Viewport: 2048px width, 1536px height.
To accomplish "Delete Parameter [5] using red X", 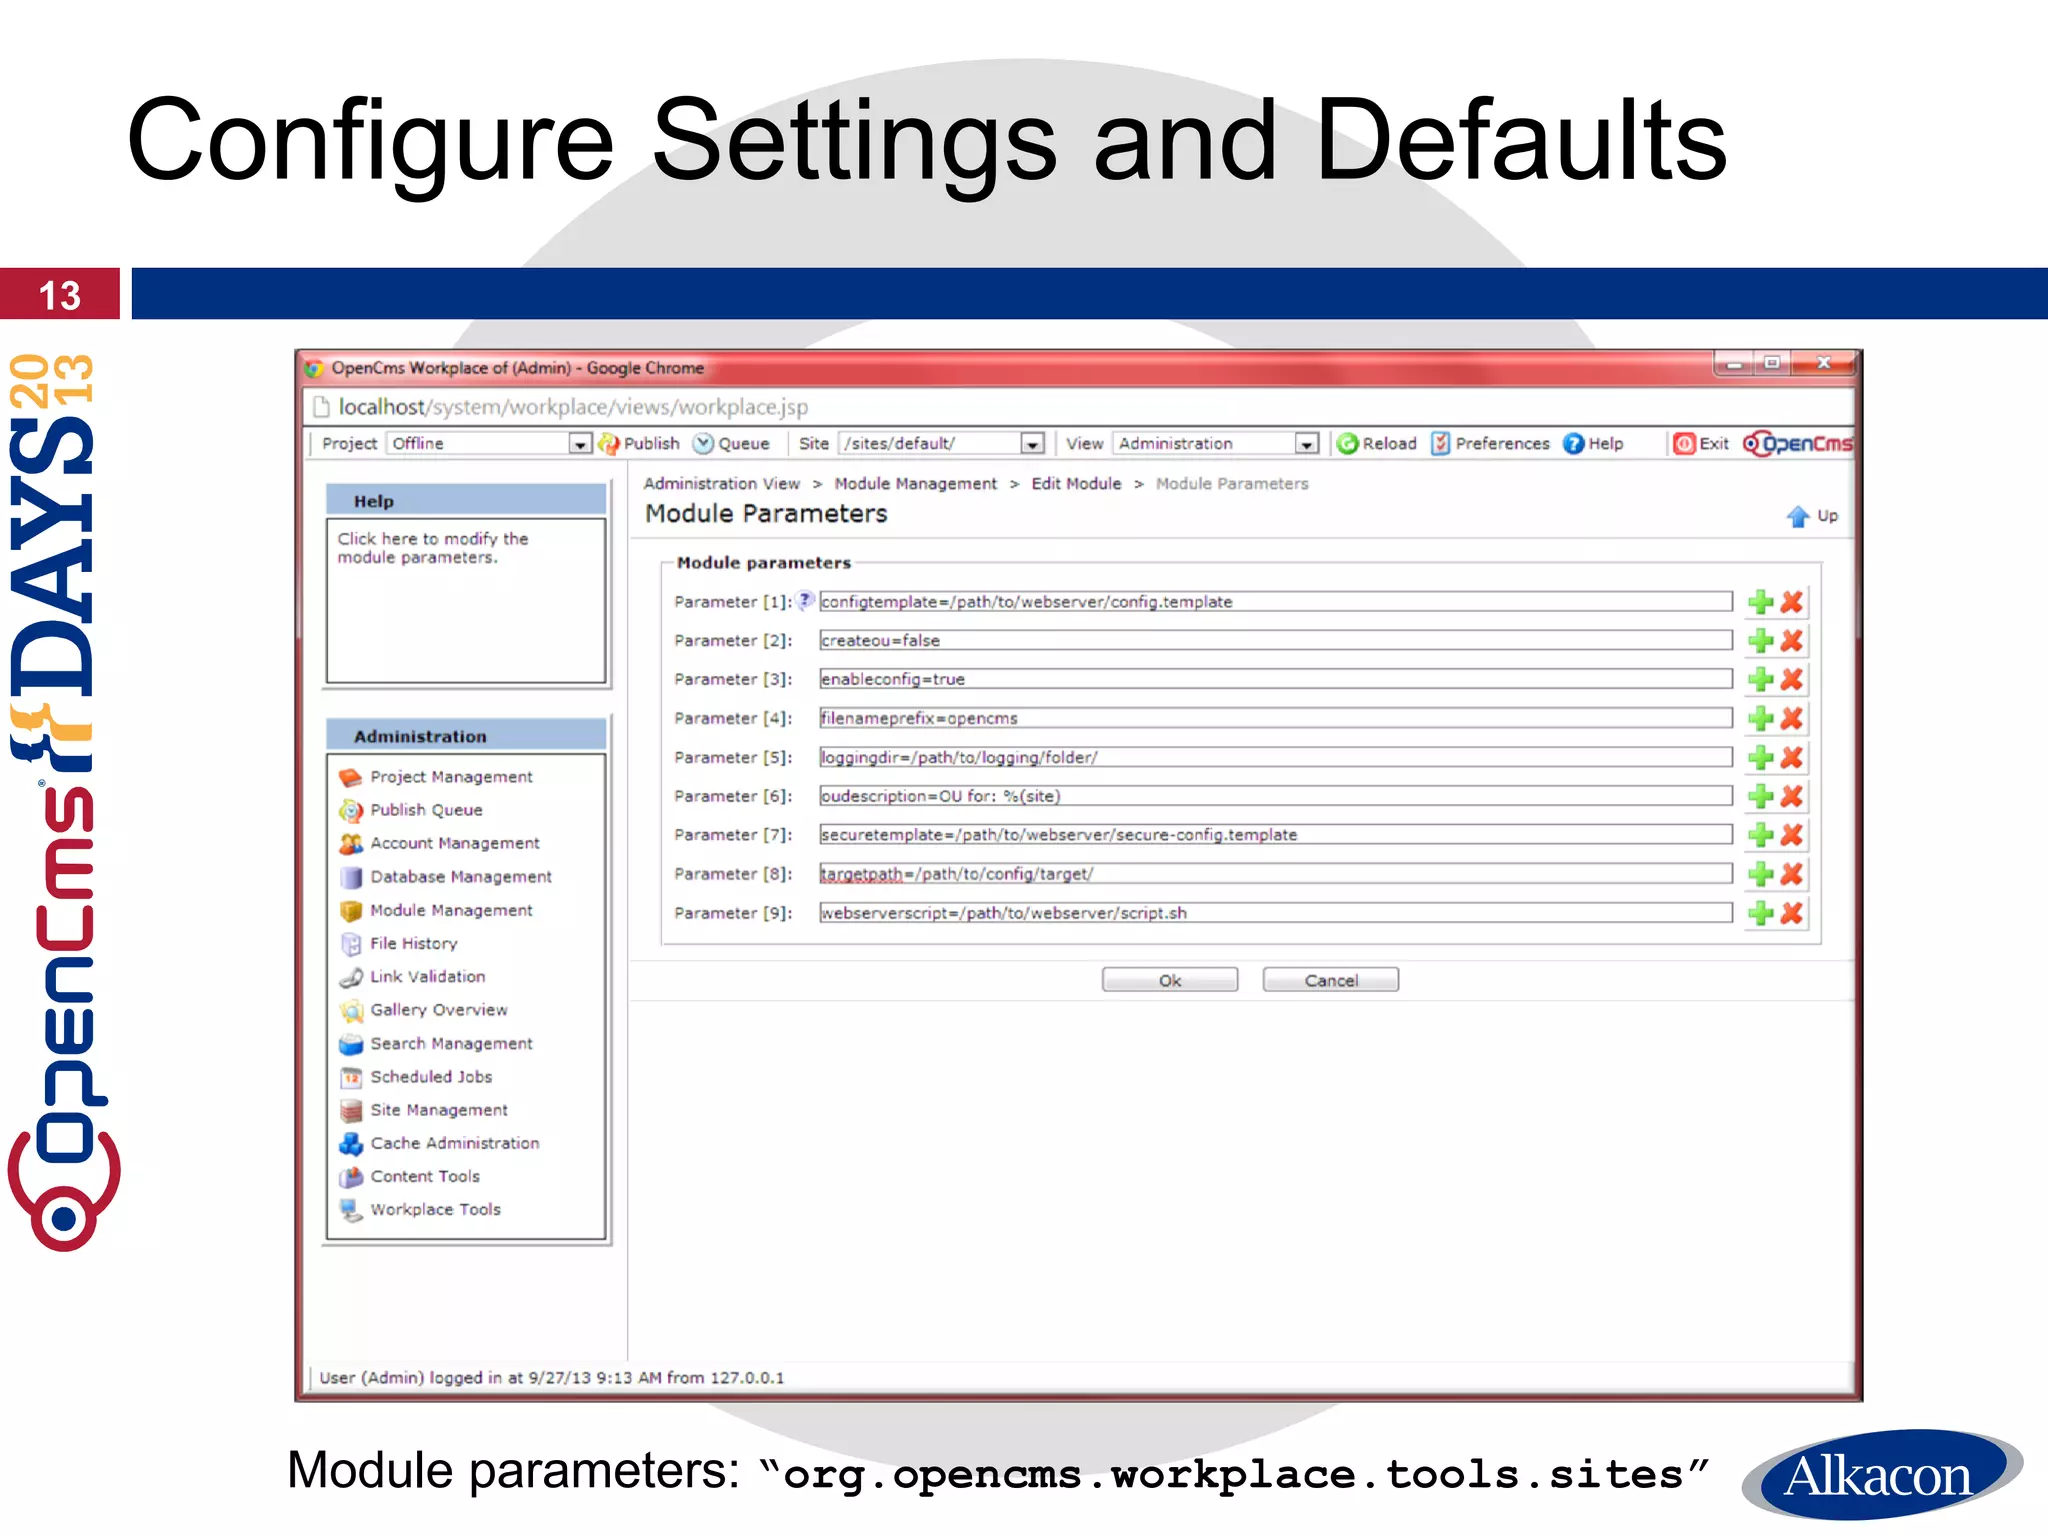I will coord(1792,757).
